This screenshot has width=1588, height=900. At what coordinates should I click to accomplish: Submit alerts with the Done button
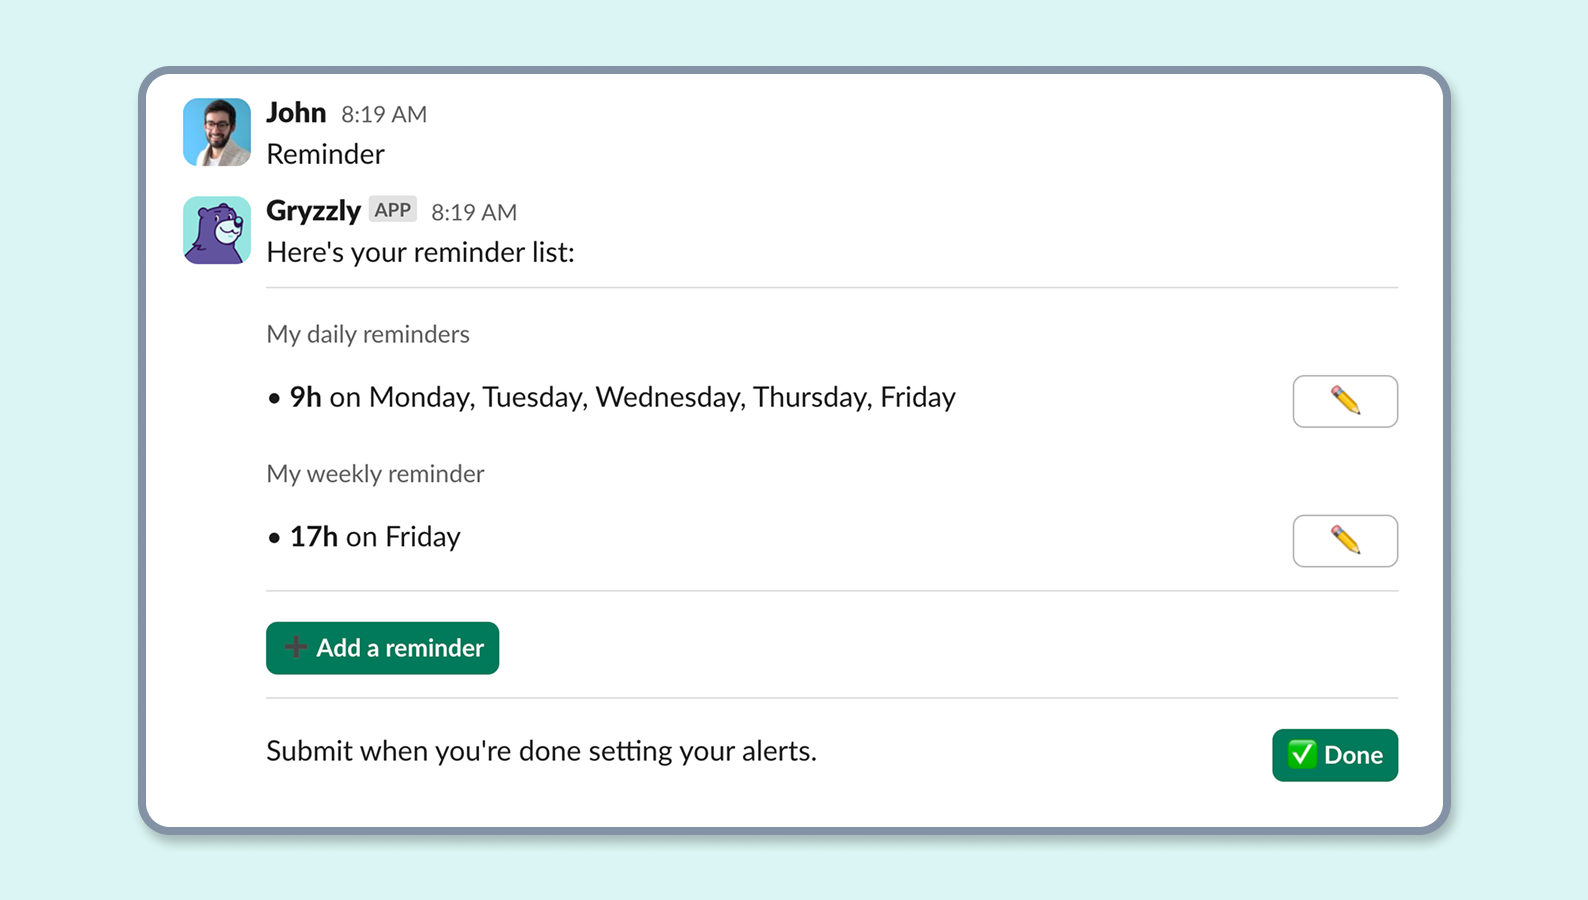click(x=1335, y=755)
